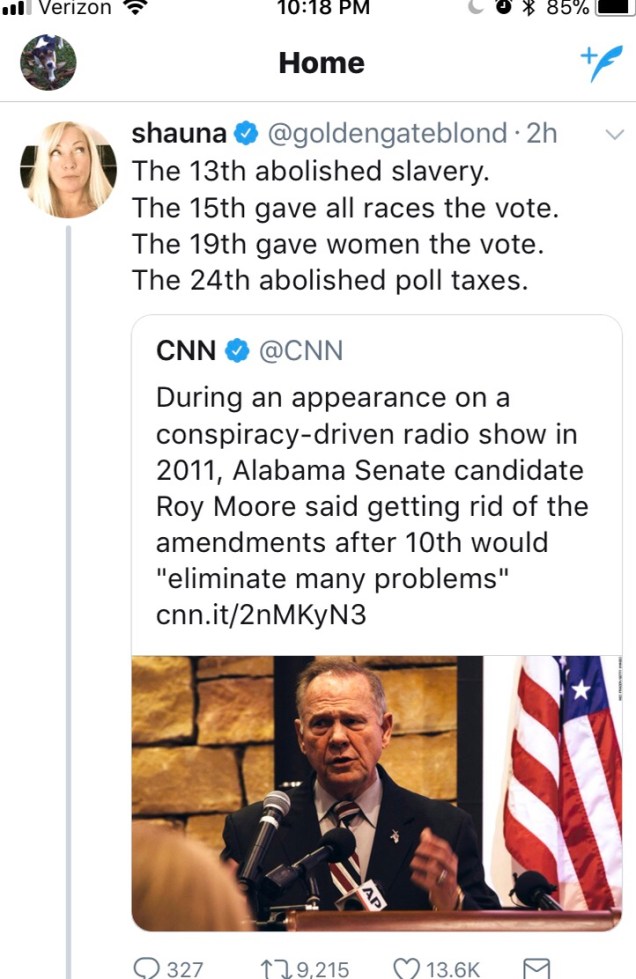The image size is (636, 979).
Task: Expand the tweet options chevron
Action: click(x=614, y=135)
